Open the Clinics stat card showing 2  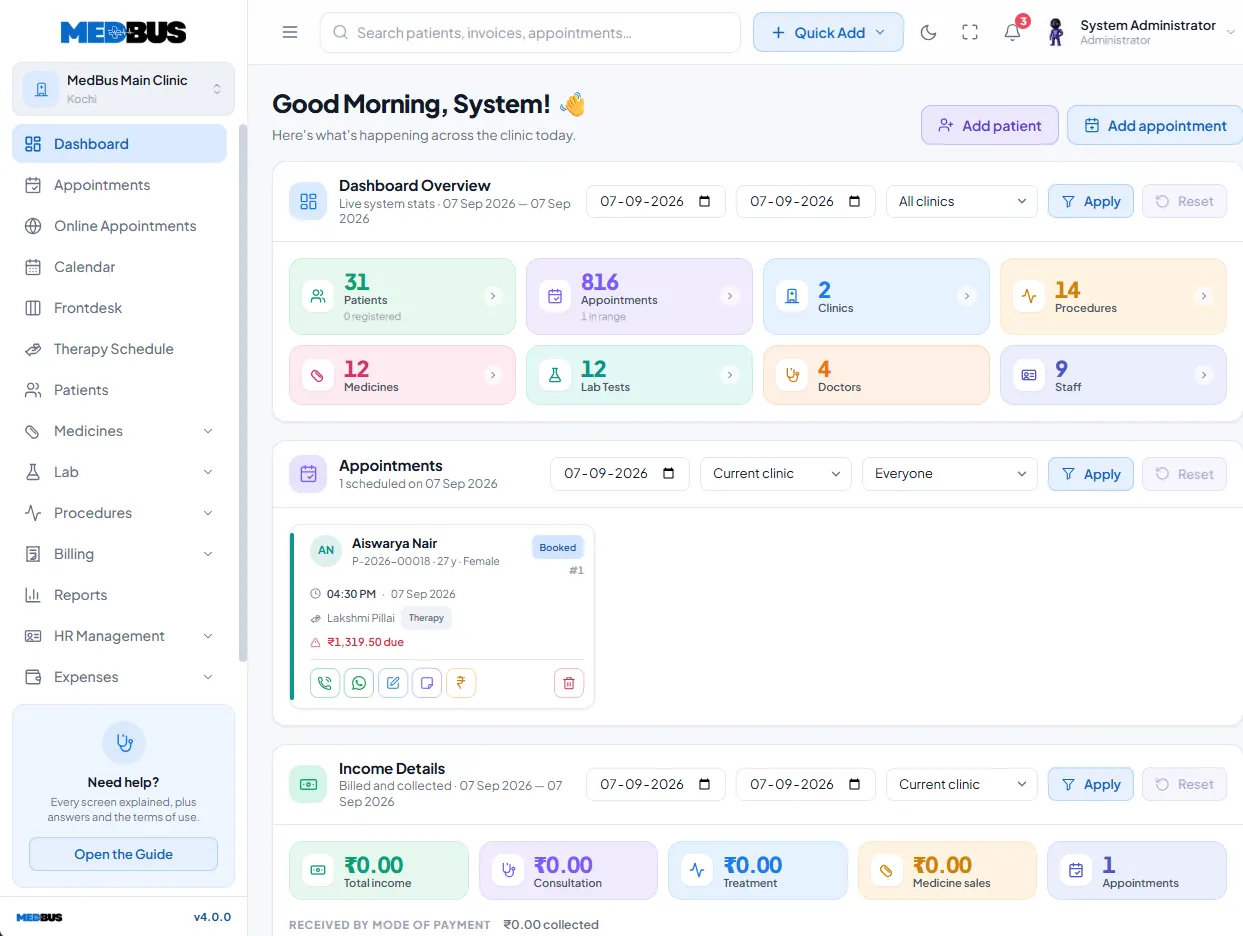(876, 296)
